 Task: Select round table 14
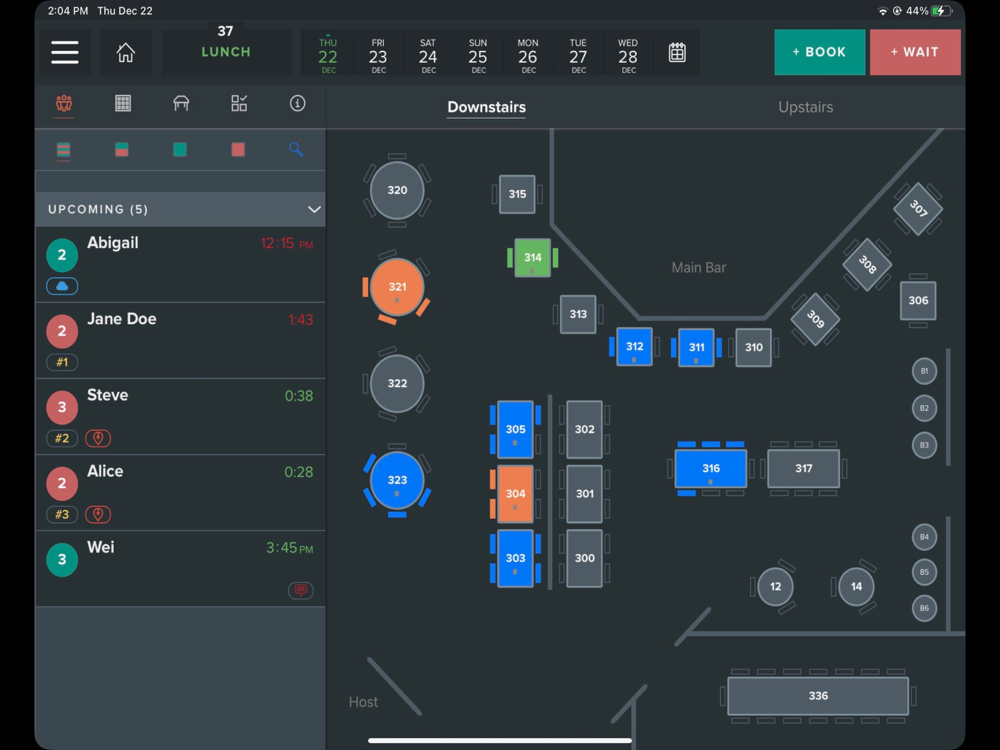coord(856,587)
